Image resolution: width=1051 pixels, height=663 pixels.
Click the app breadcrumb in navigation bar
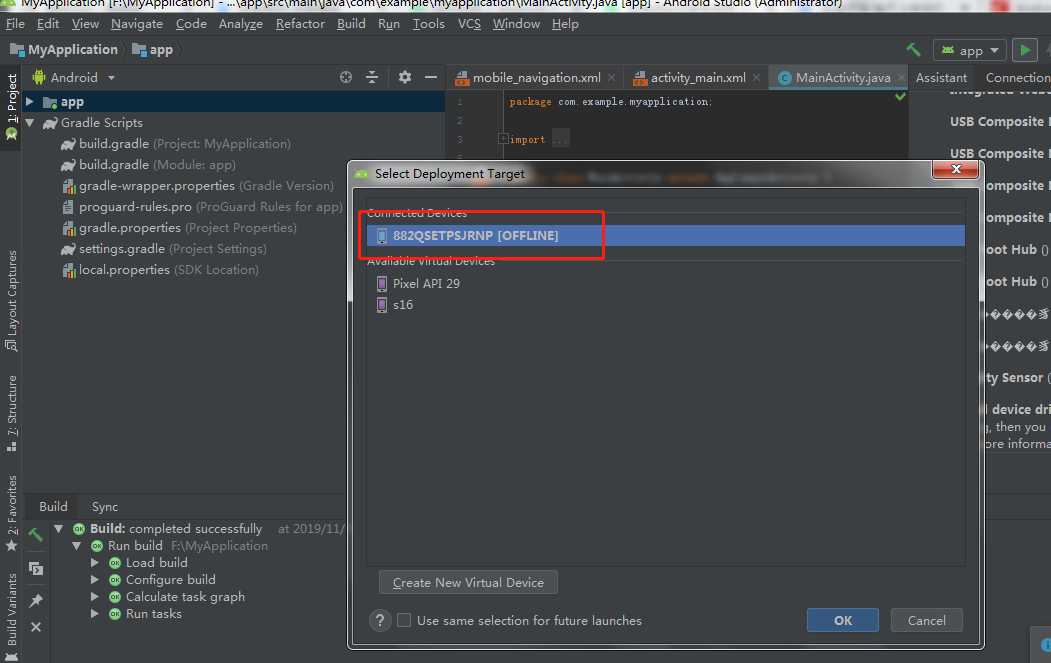[x=153, y=50]
